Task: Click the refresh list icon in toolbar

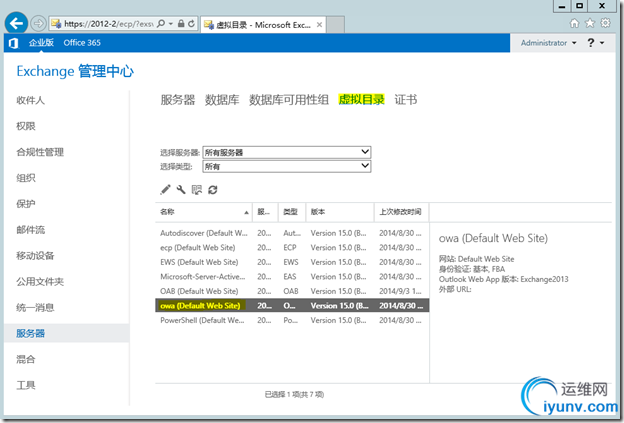Action: [x=213, y=190]
